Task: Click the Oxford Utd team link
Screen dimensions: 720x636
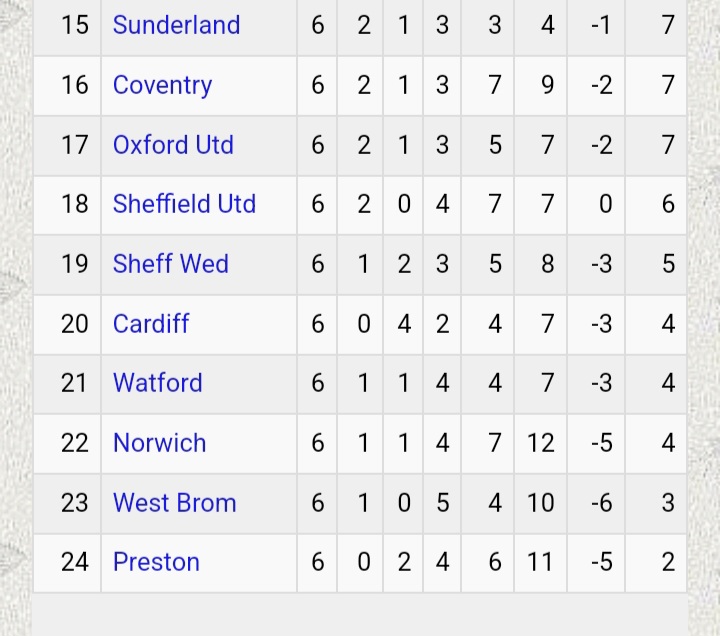Action: [173, 145]
